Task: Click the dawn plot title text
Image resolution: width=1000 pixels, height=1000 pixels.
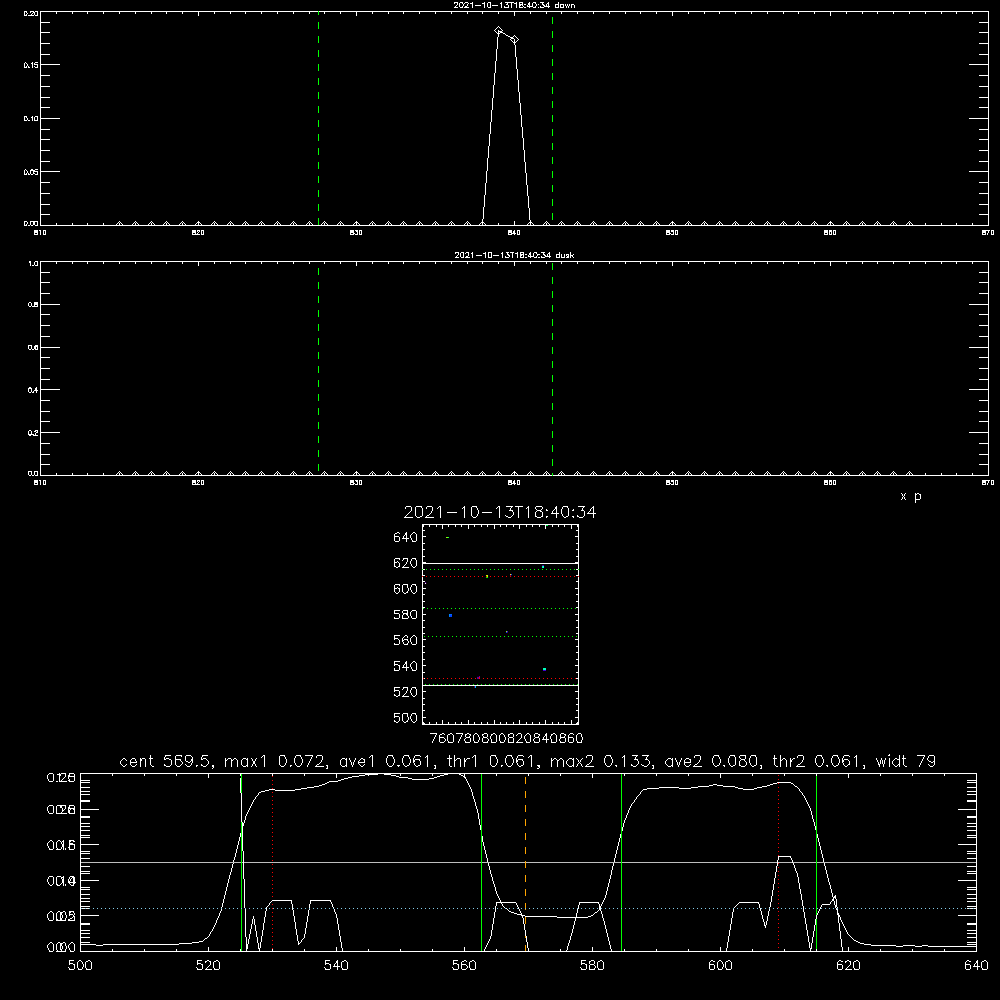Action: coord(514,5)
